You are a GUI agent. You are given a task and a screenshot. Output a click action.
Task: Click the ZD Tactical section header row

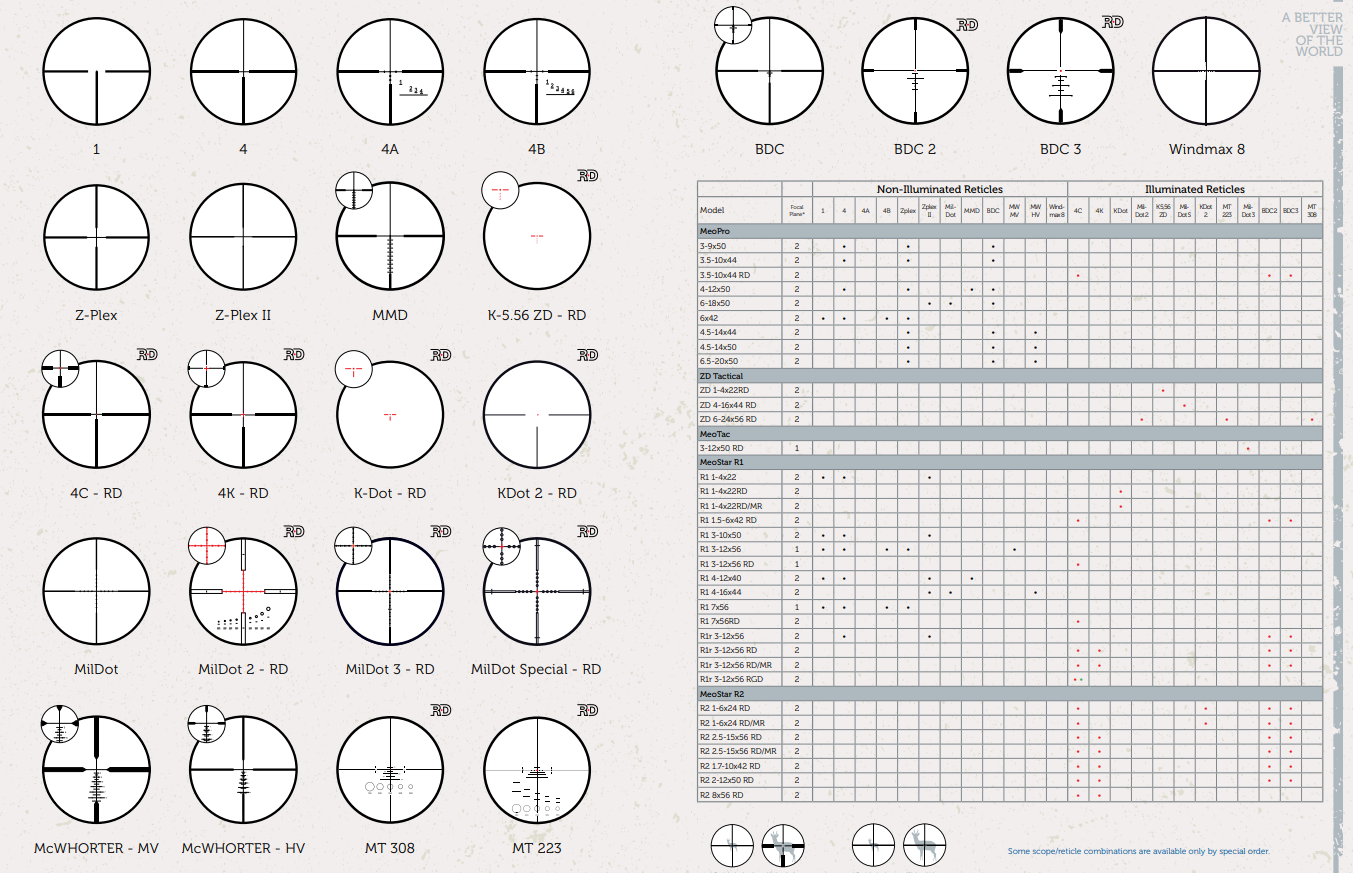(x=1009, y=376)
